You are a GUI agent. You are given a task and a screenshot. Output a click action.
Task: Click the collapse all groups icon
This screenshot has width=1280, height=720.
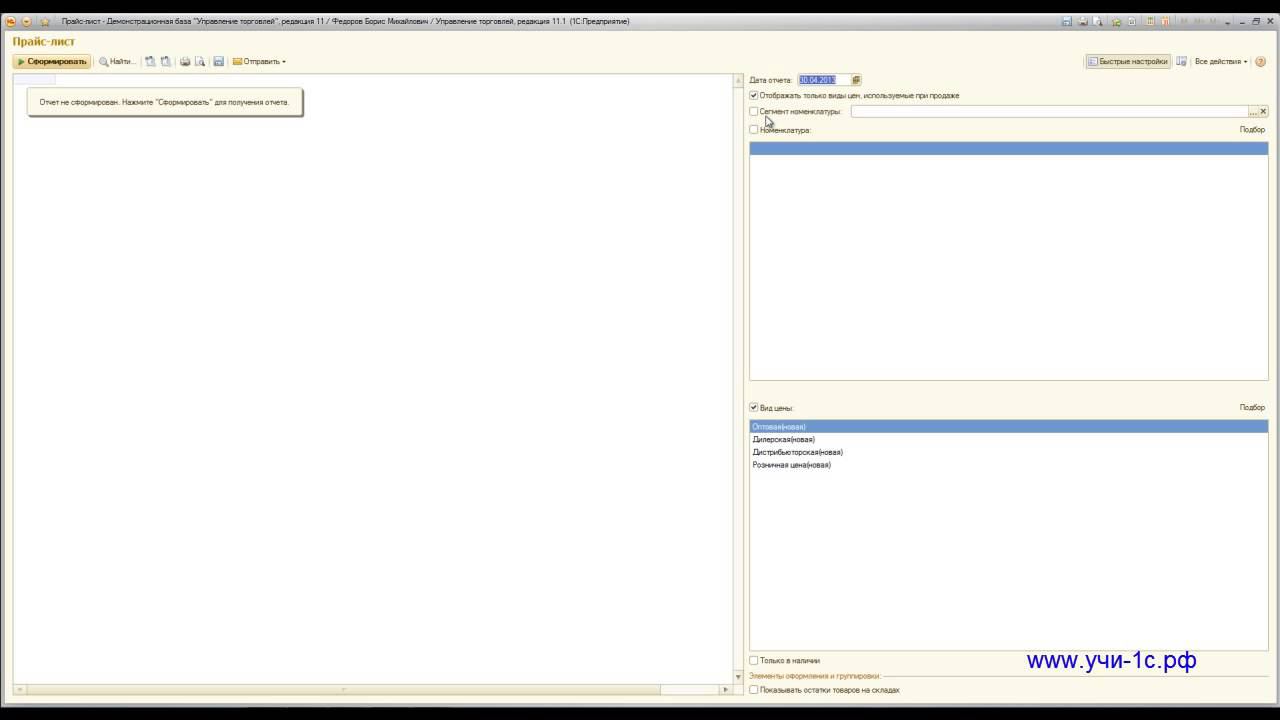click(x=166, y=62)
